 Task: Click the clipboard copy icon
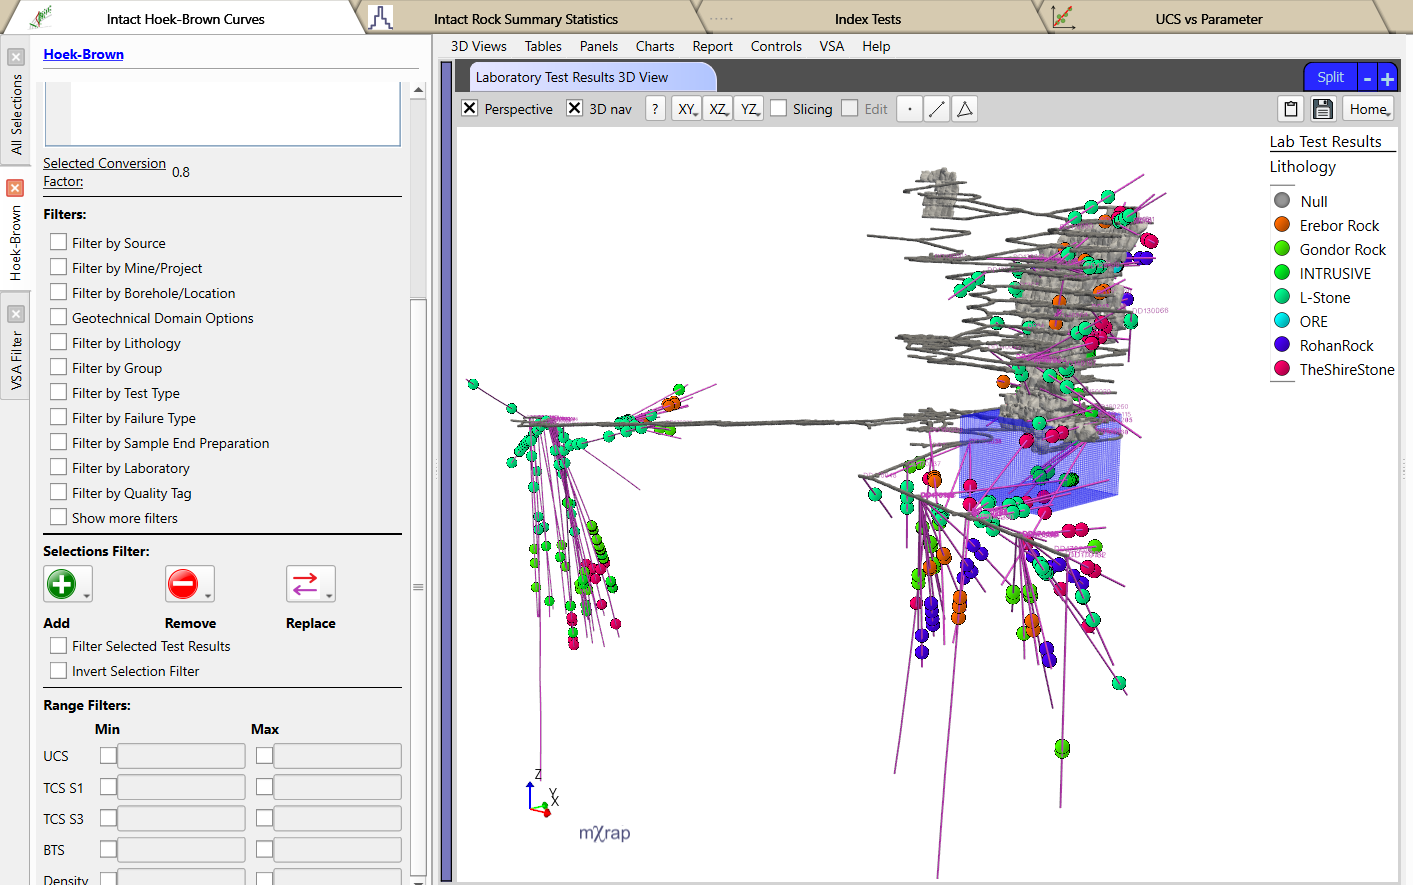(x=1291, y=109)
